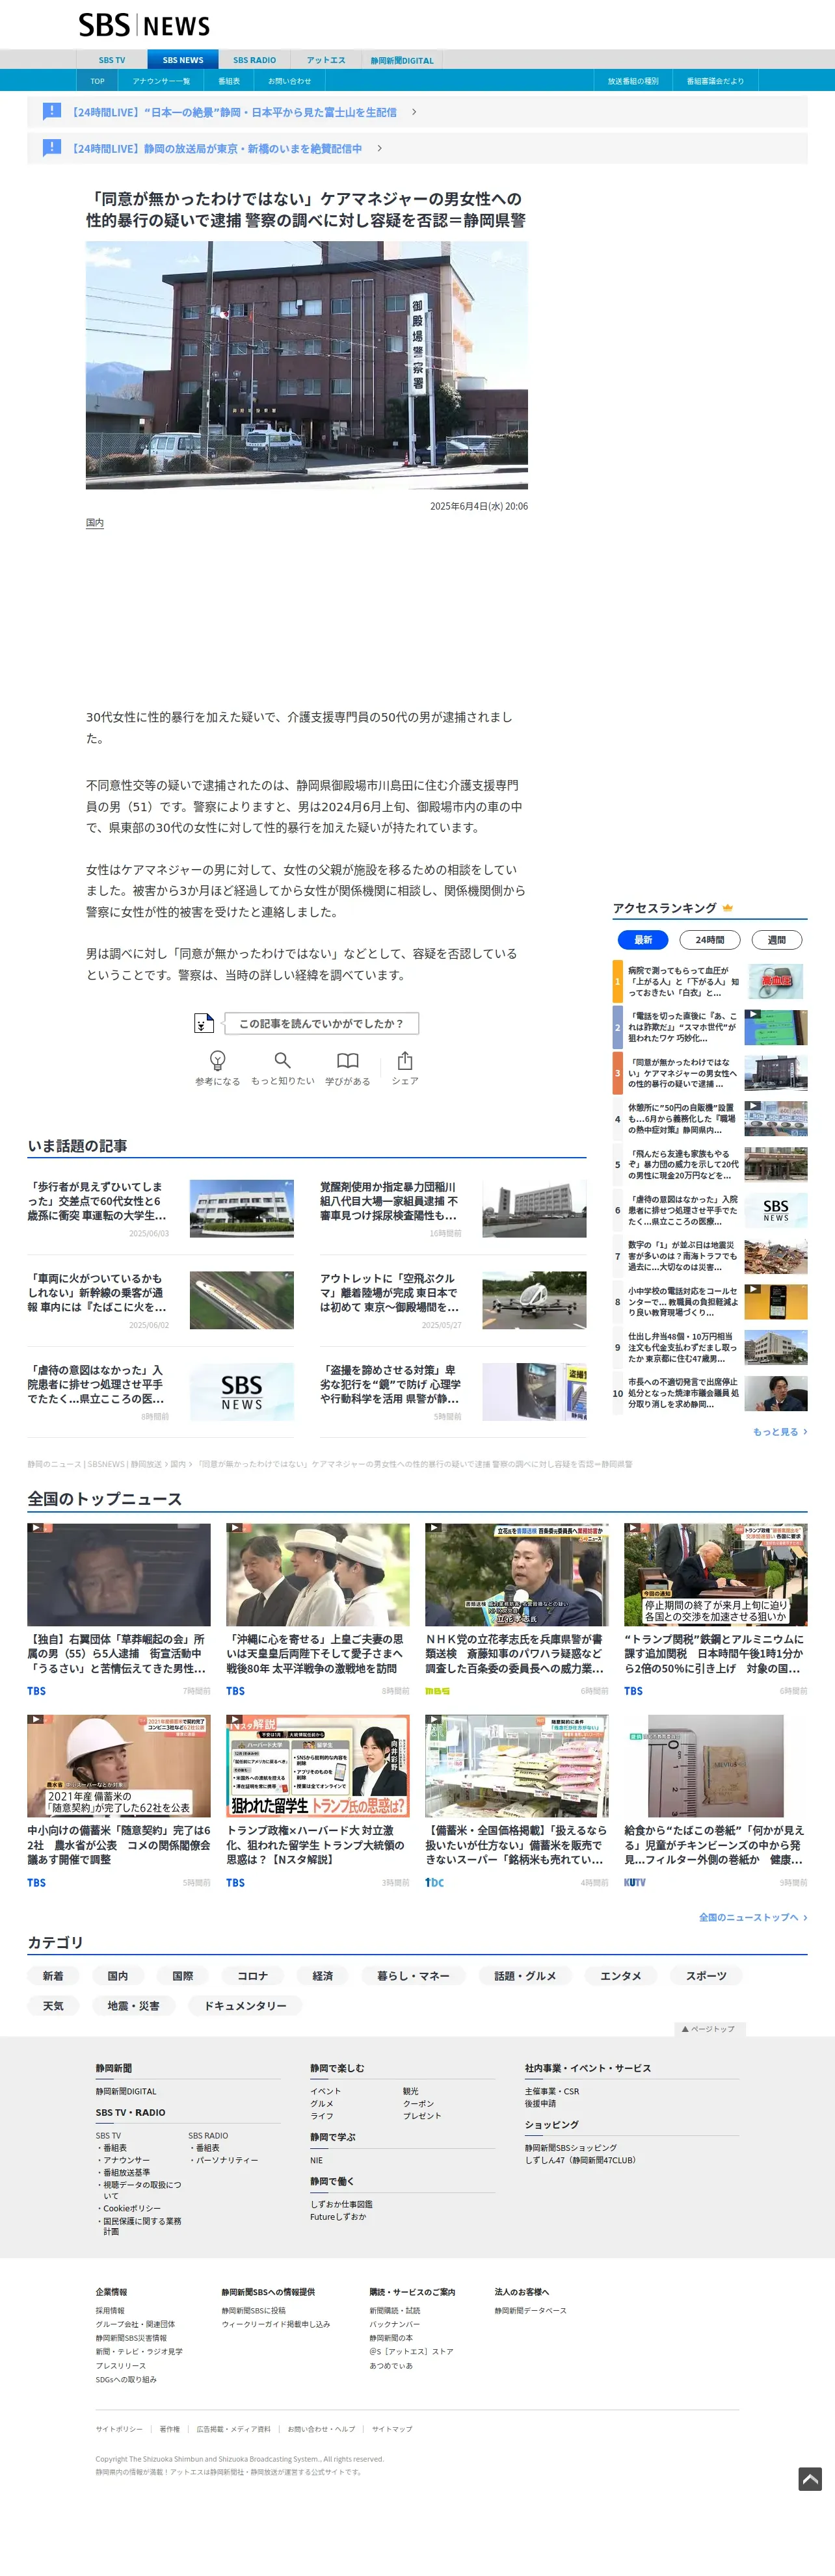Select the スポーツ category pill
The height and width of the screenshot is (2576, 835).
click(706, 1975)
